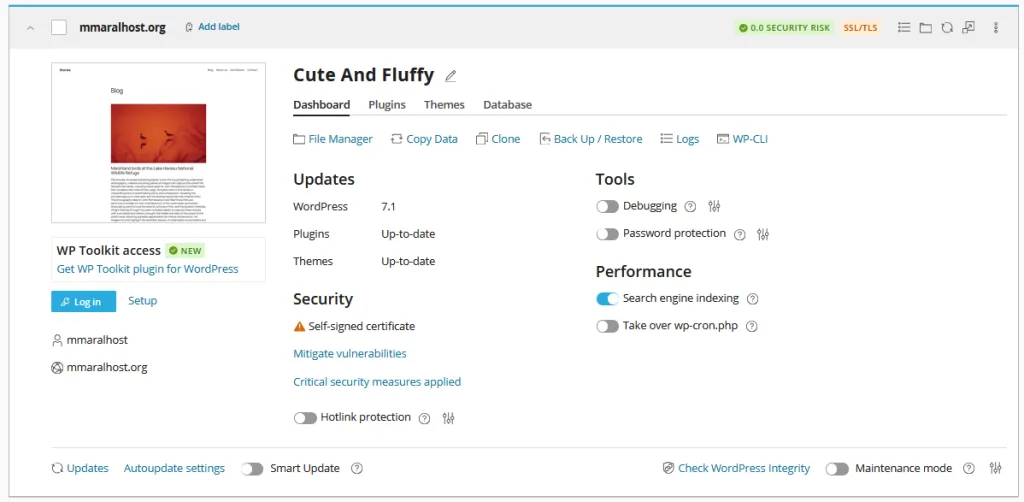This screenshot has width=1024, height=502.
Task: Open Autoupdate settings
Action: coord(174,468)
